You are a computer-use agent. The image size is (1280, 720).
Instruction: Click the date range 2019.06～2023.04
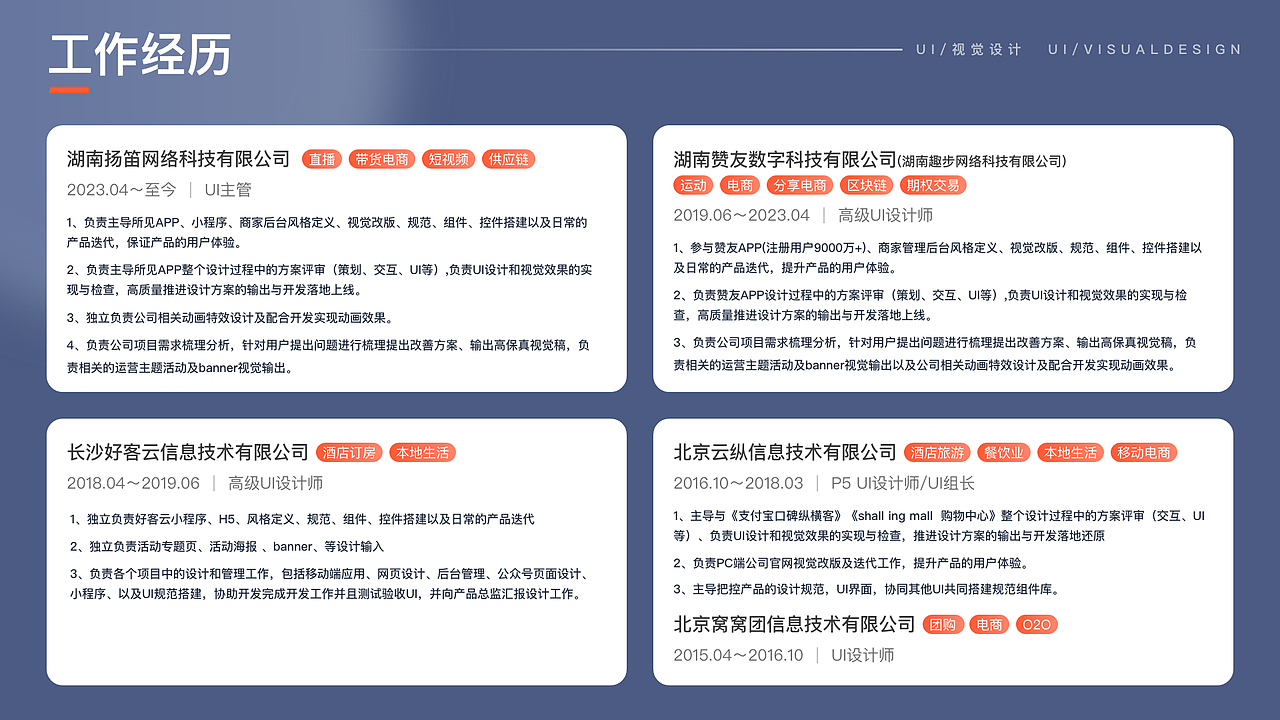(741, 215)
